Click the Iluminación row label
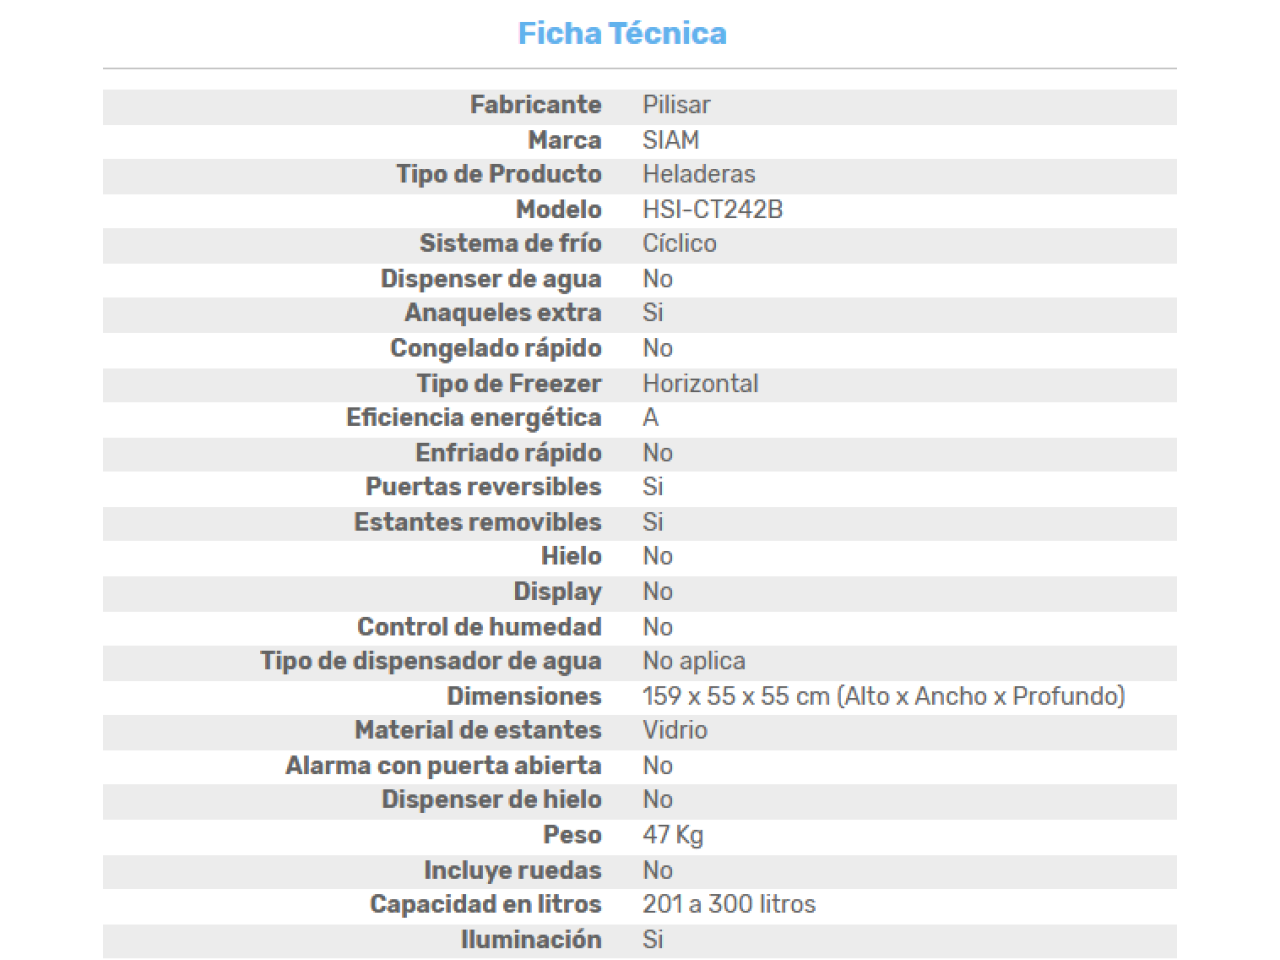Screen dimensions: 1280x960 (x=531, y=939)
